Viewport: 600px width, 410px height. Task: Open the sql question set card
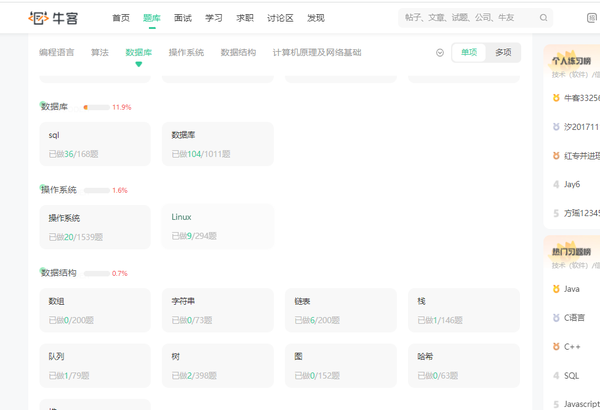(x=95, y=144)
